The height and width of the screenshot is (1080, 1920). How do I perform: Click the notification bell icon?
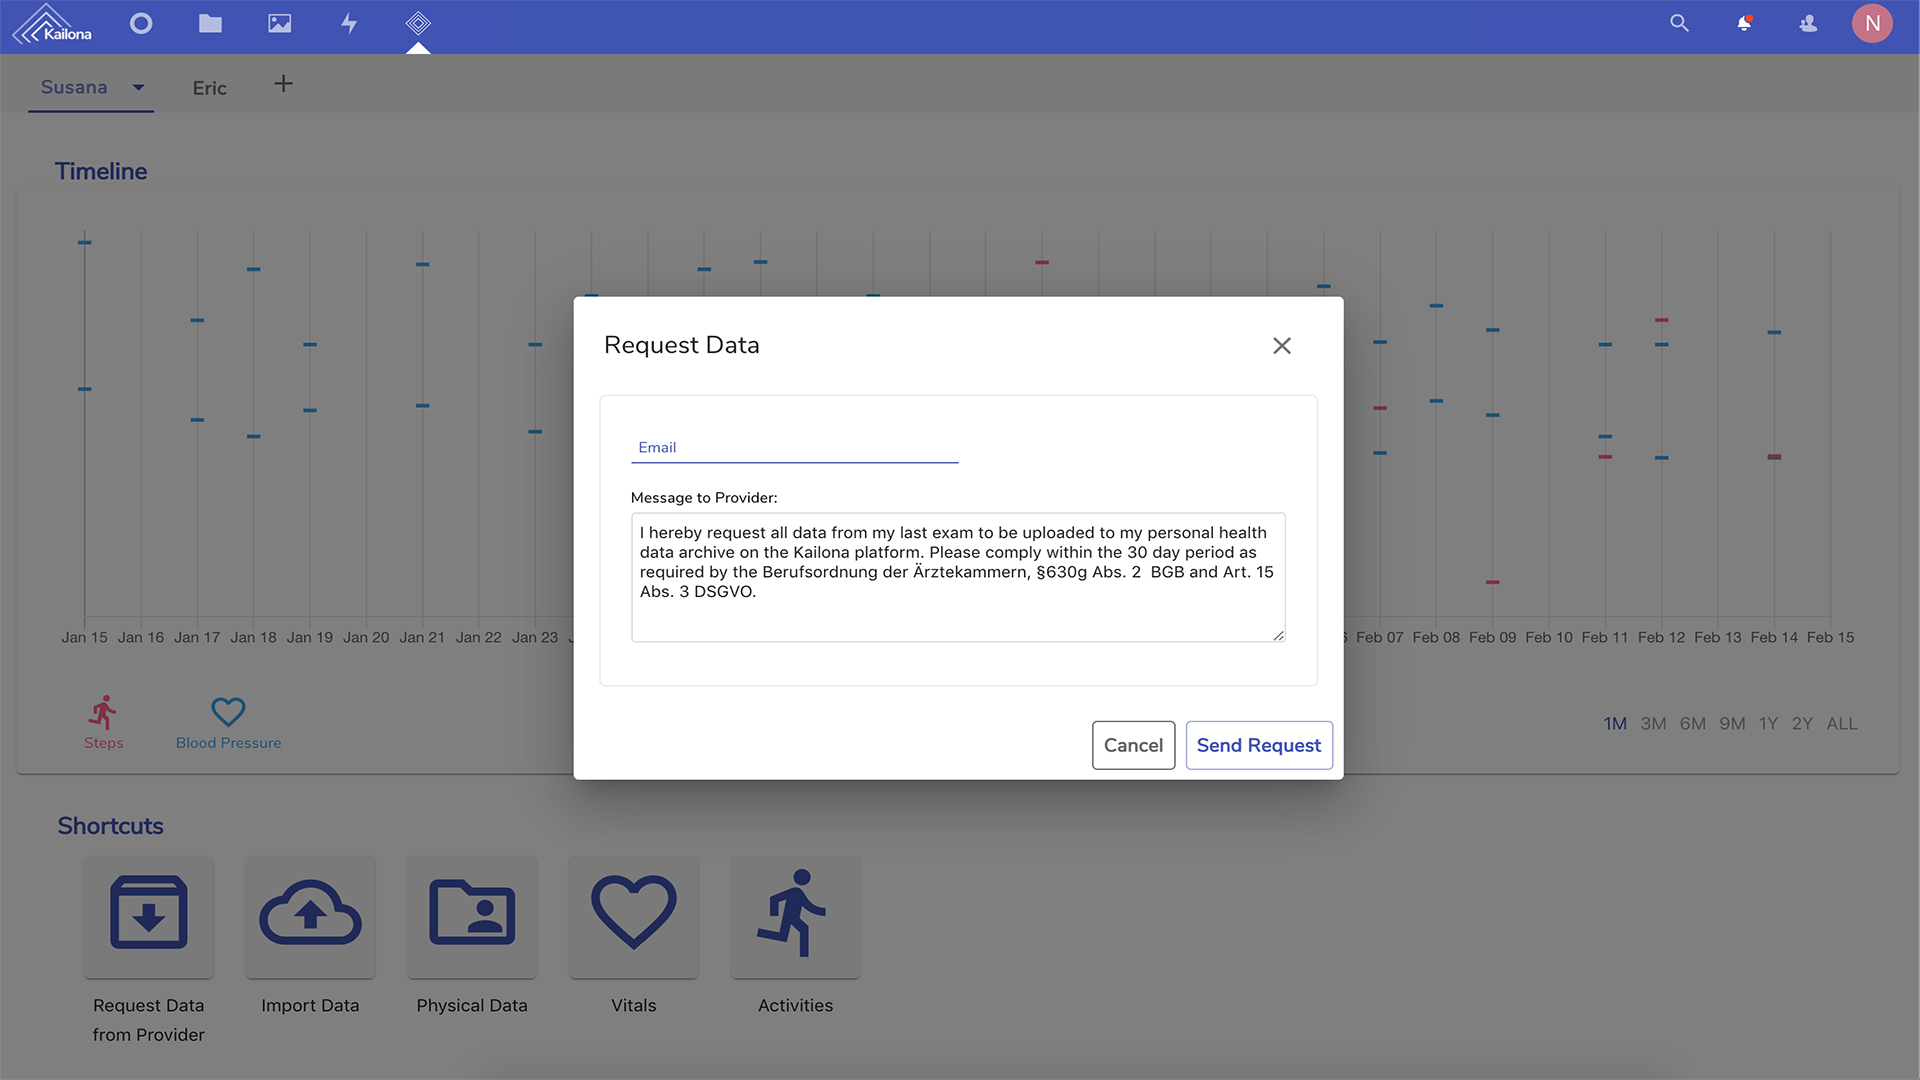pyautogui.click(x=1742, y=24)
